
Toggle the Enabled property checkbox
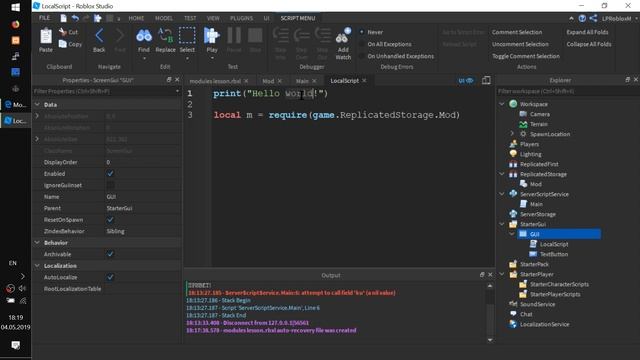coord(110,173)
